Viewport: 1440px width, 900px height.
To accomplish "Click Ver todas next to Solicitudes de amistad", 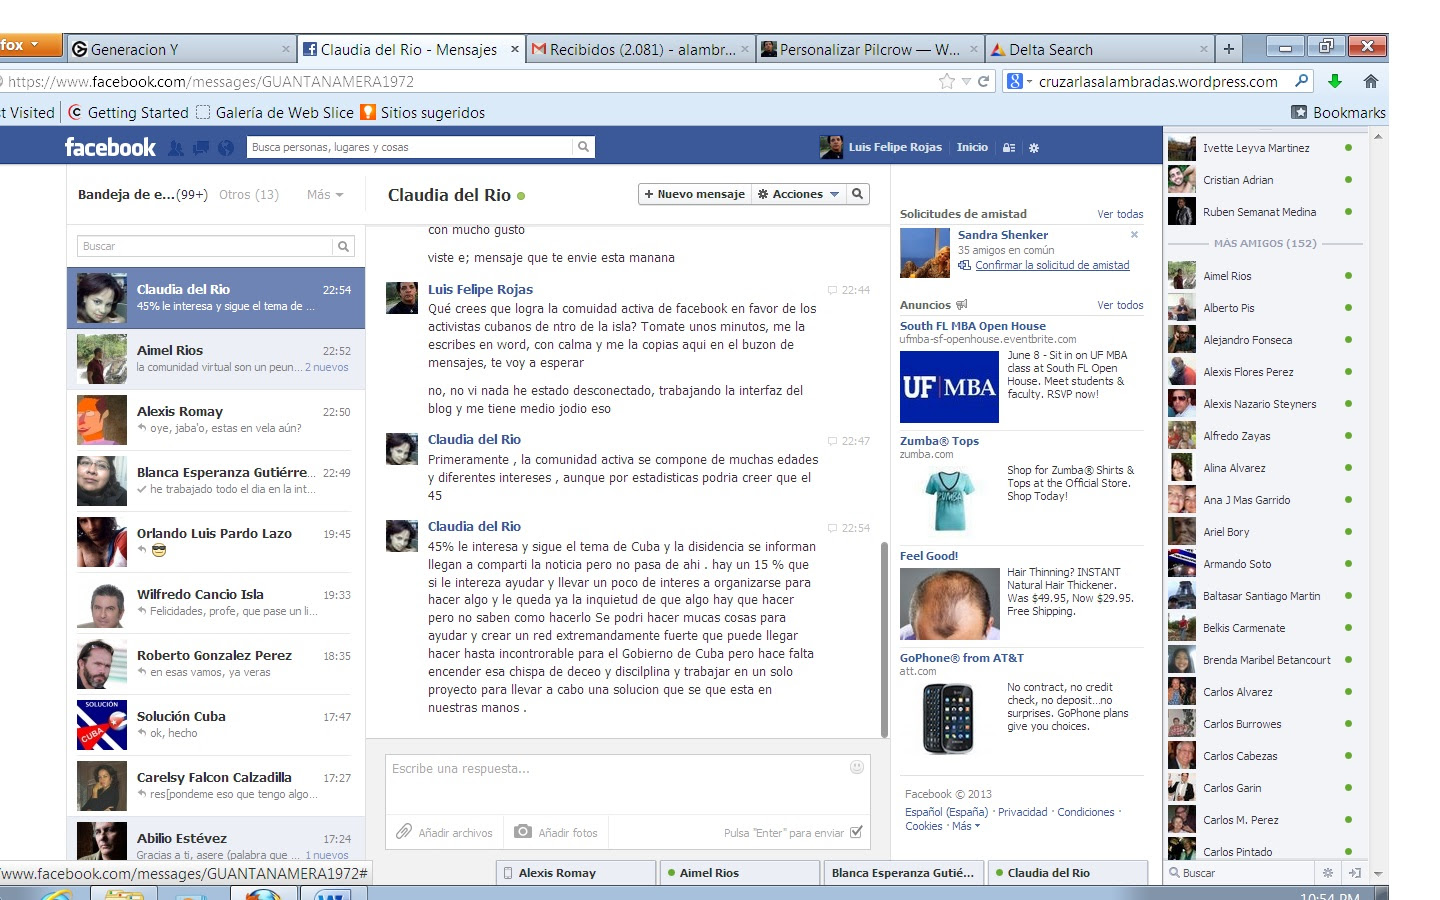I will point(1120,214).
